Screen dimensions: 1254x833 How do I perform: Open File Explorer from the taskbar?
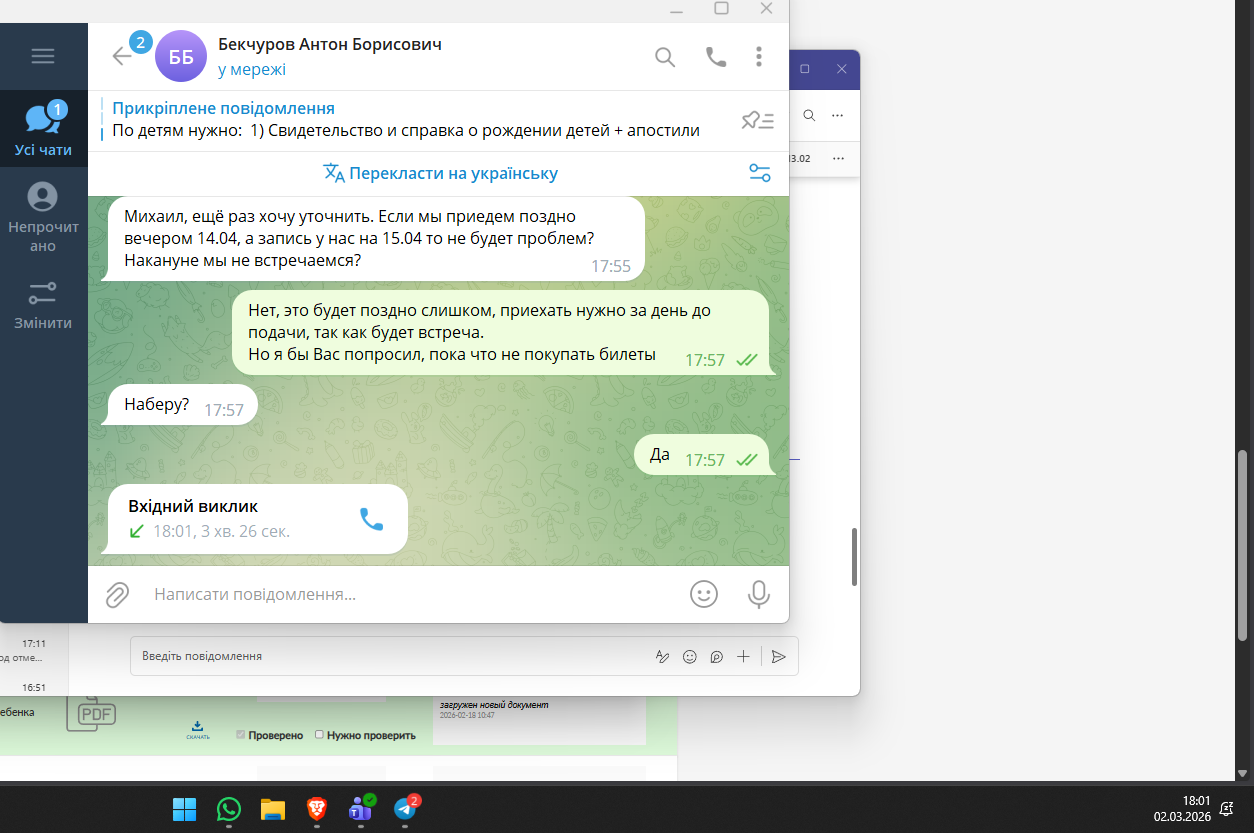(273, 808)
